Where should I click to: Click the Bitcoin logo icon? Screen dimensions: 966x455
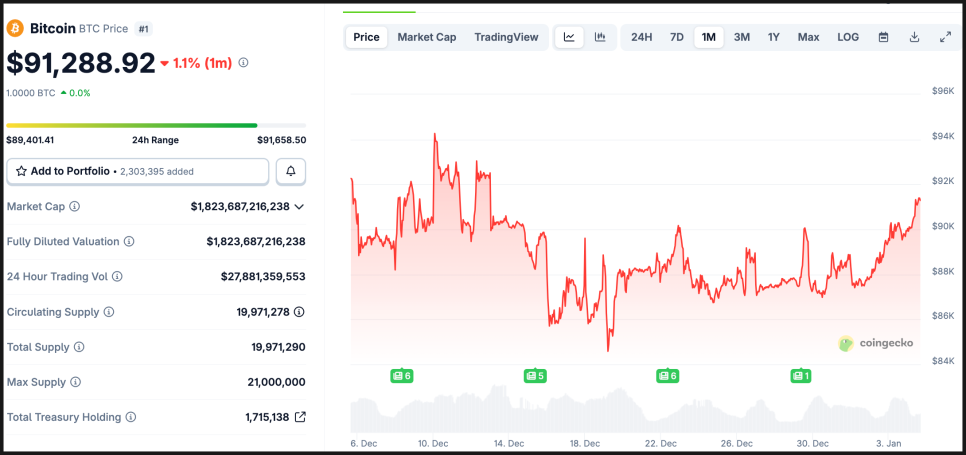(15, 29)
